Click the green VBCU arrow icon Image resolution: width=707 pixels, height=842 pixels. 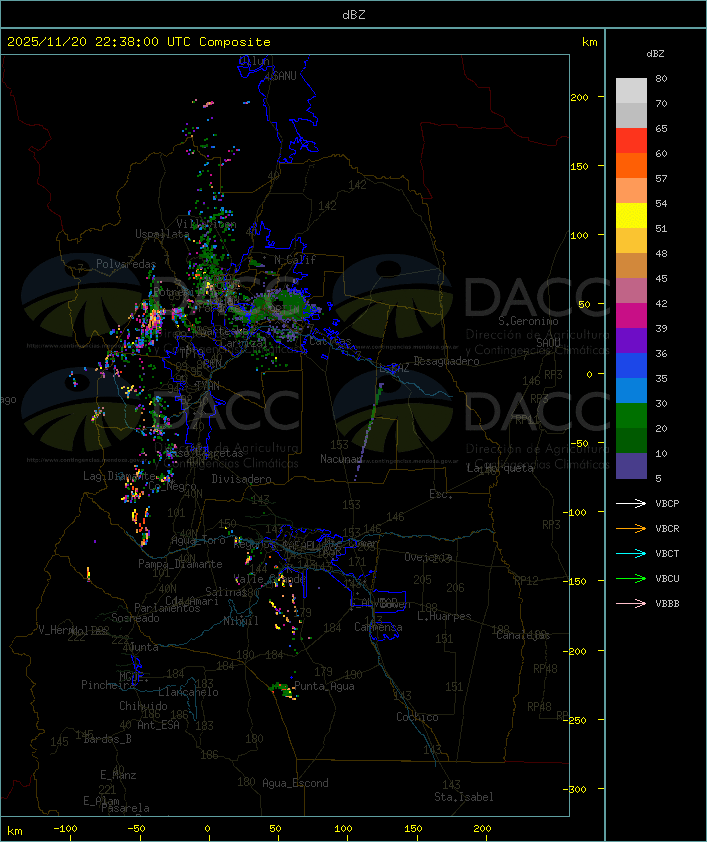click(631, 578)
